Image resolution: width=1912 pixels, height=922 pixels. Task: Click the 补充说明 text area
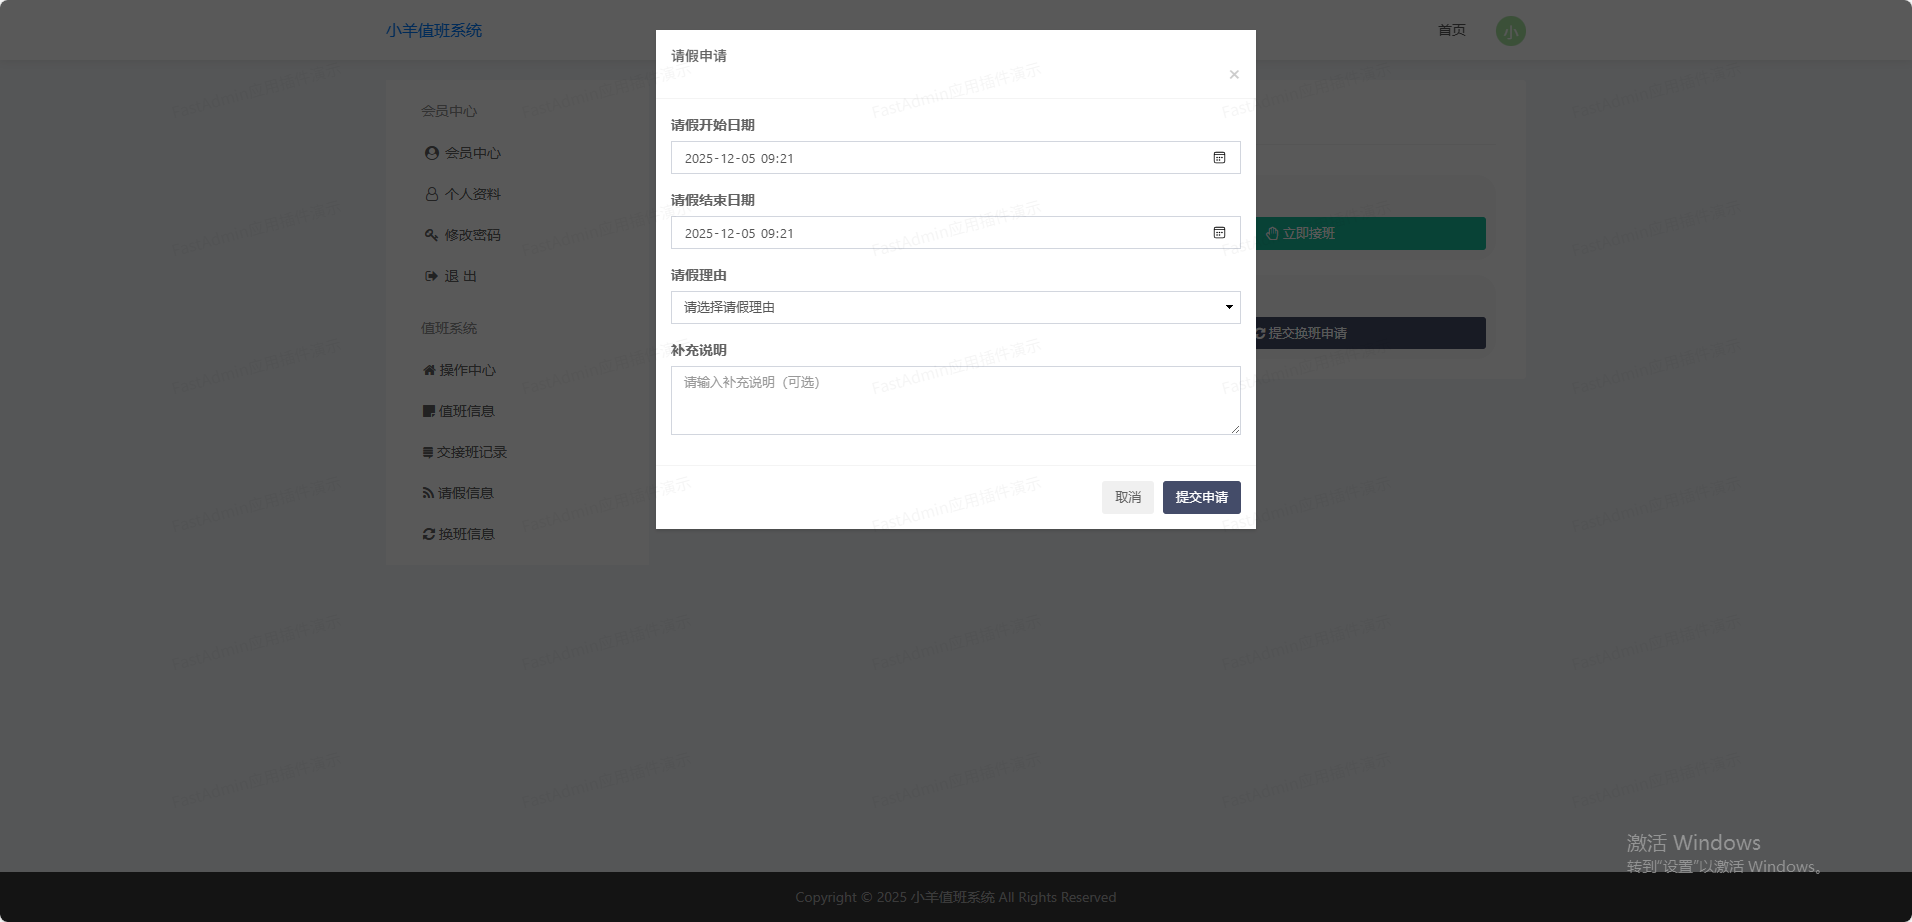coord(955,400)
